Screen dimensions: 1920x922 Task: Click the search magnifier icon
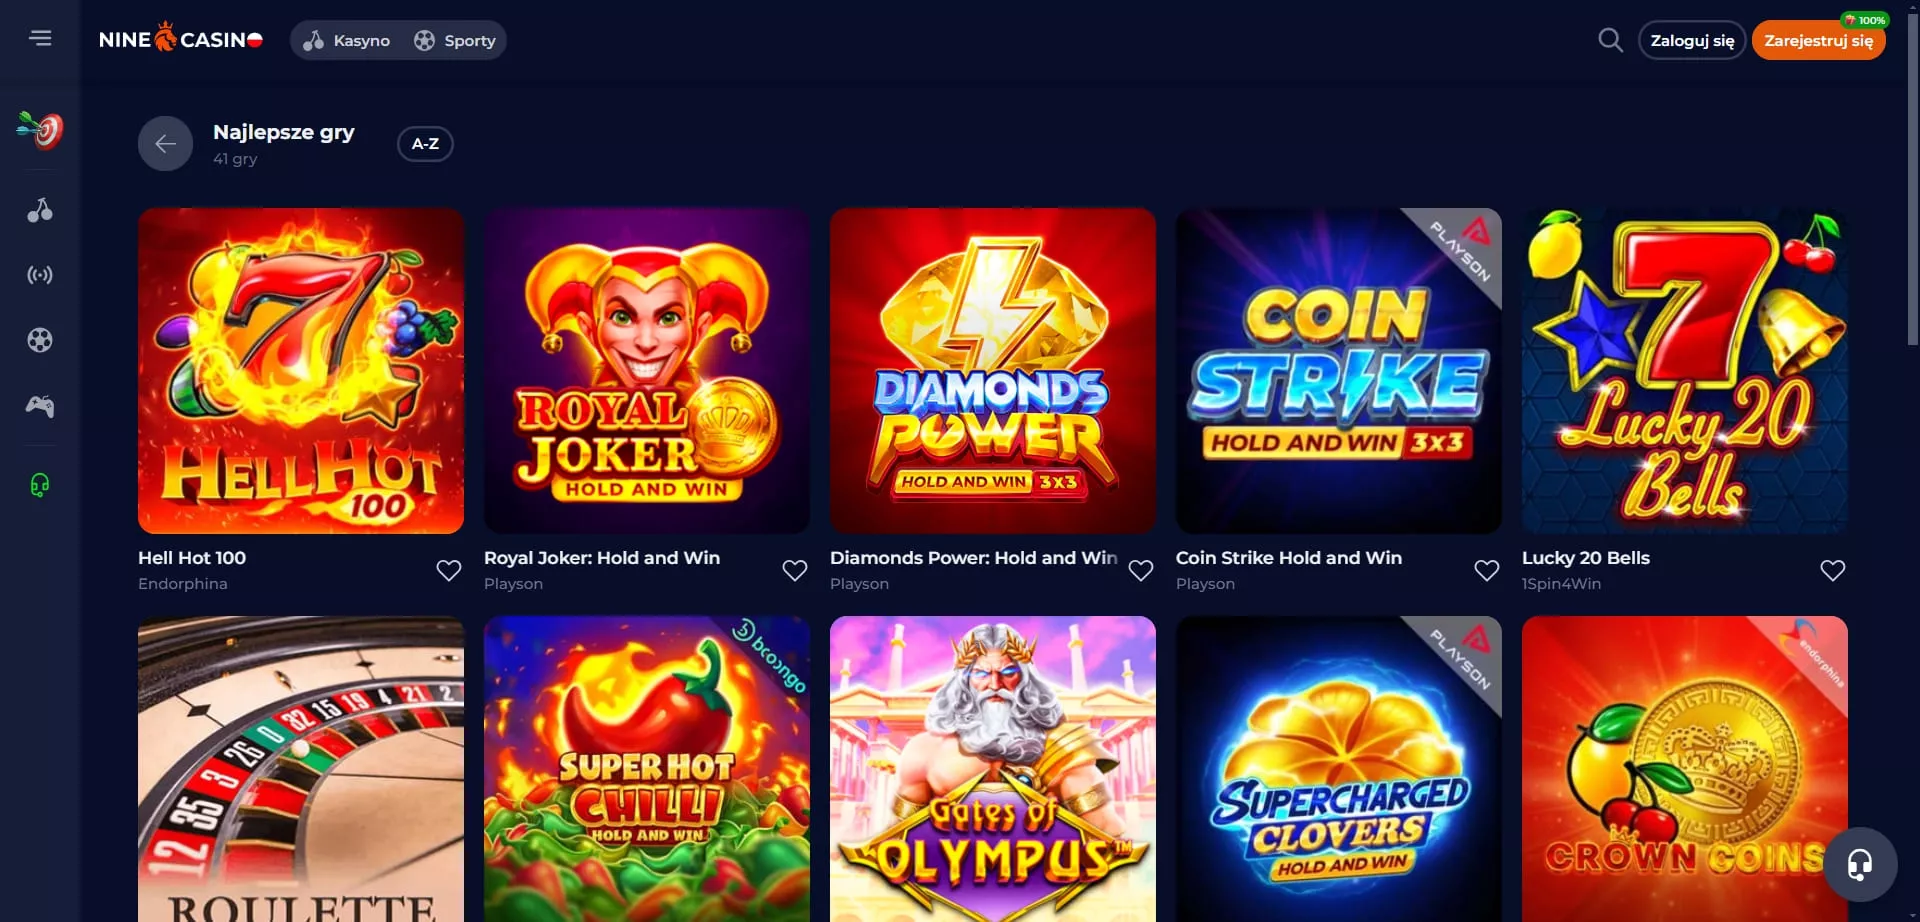click(x=1610, y=40)
